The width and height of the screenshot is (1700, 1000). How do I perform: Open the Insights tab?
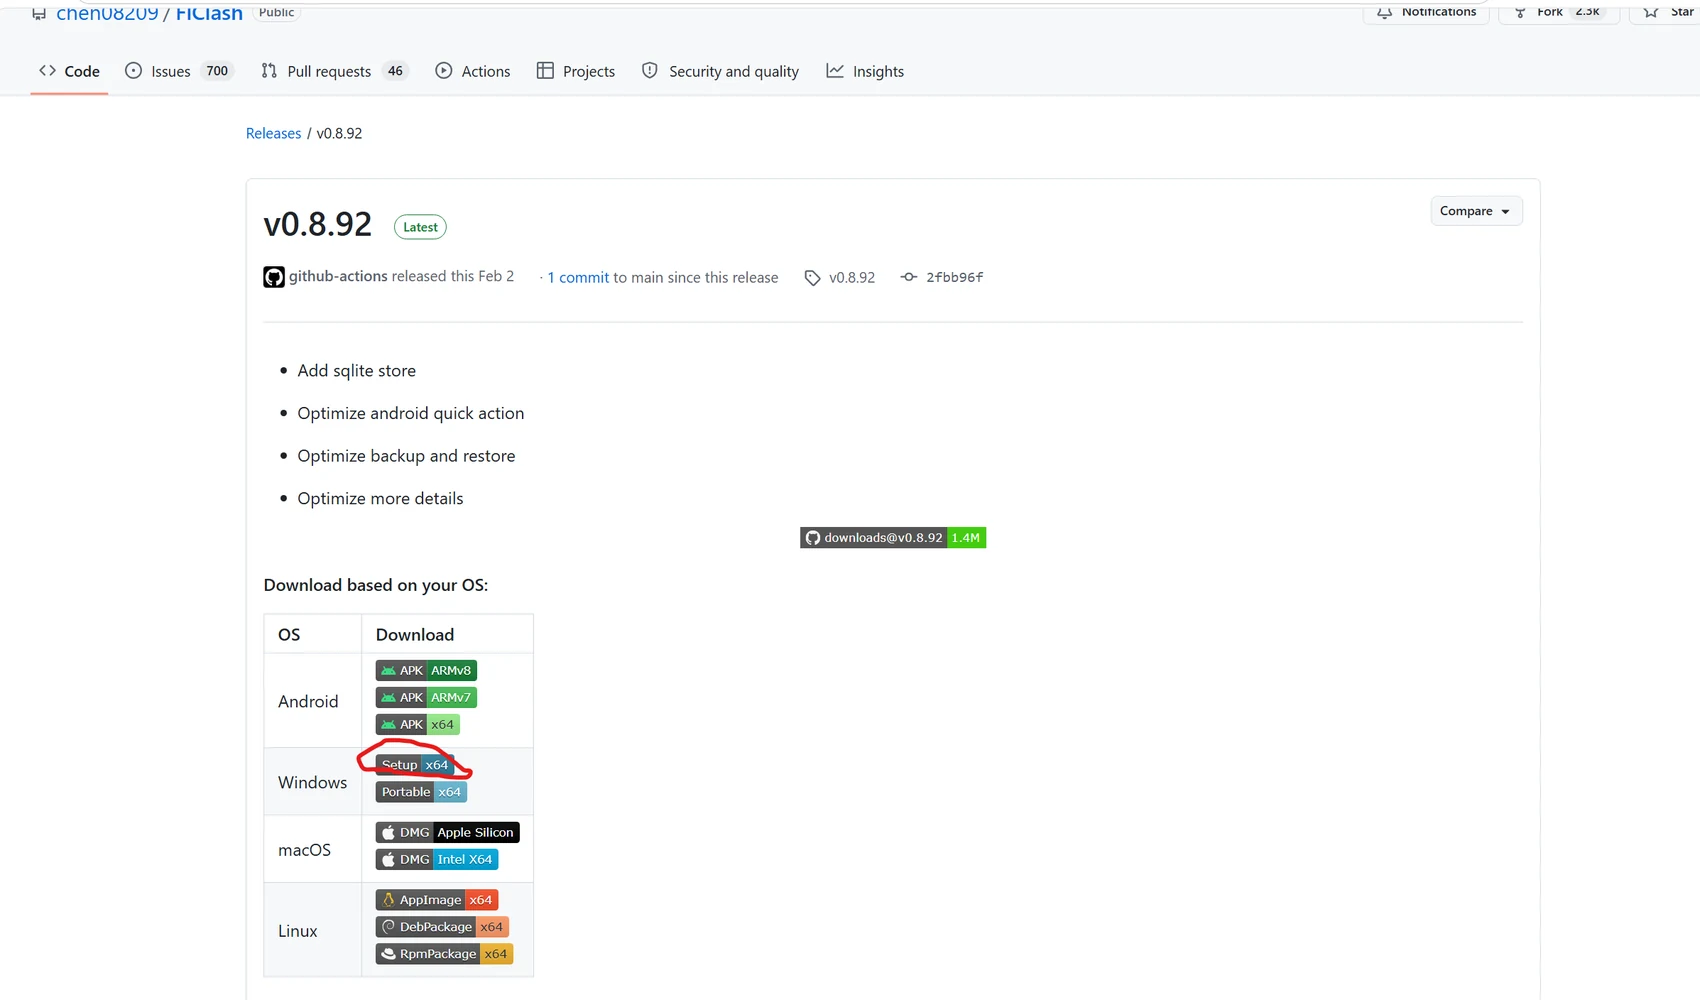click(865, 71)
